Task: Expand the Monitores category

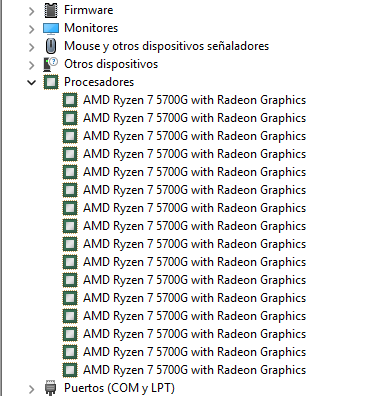Action: coord(32,29)
